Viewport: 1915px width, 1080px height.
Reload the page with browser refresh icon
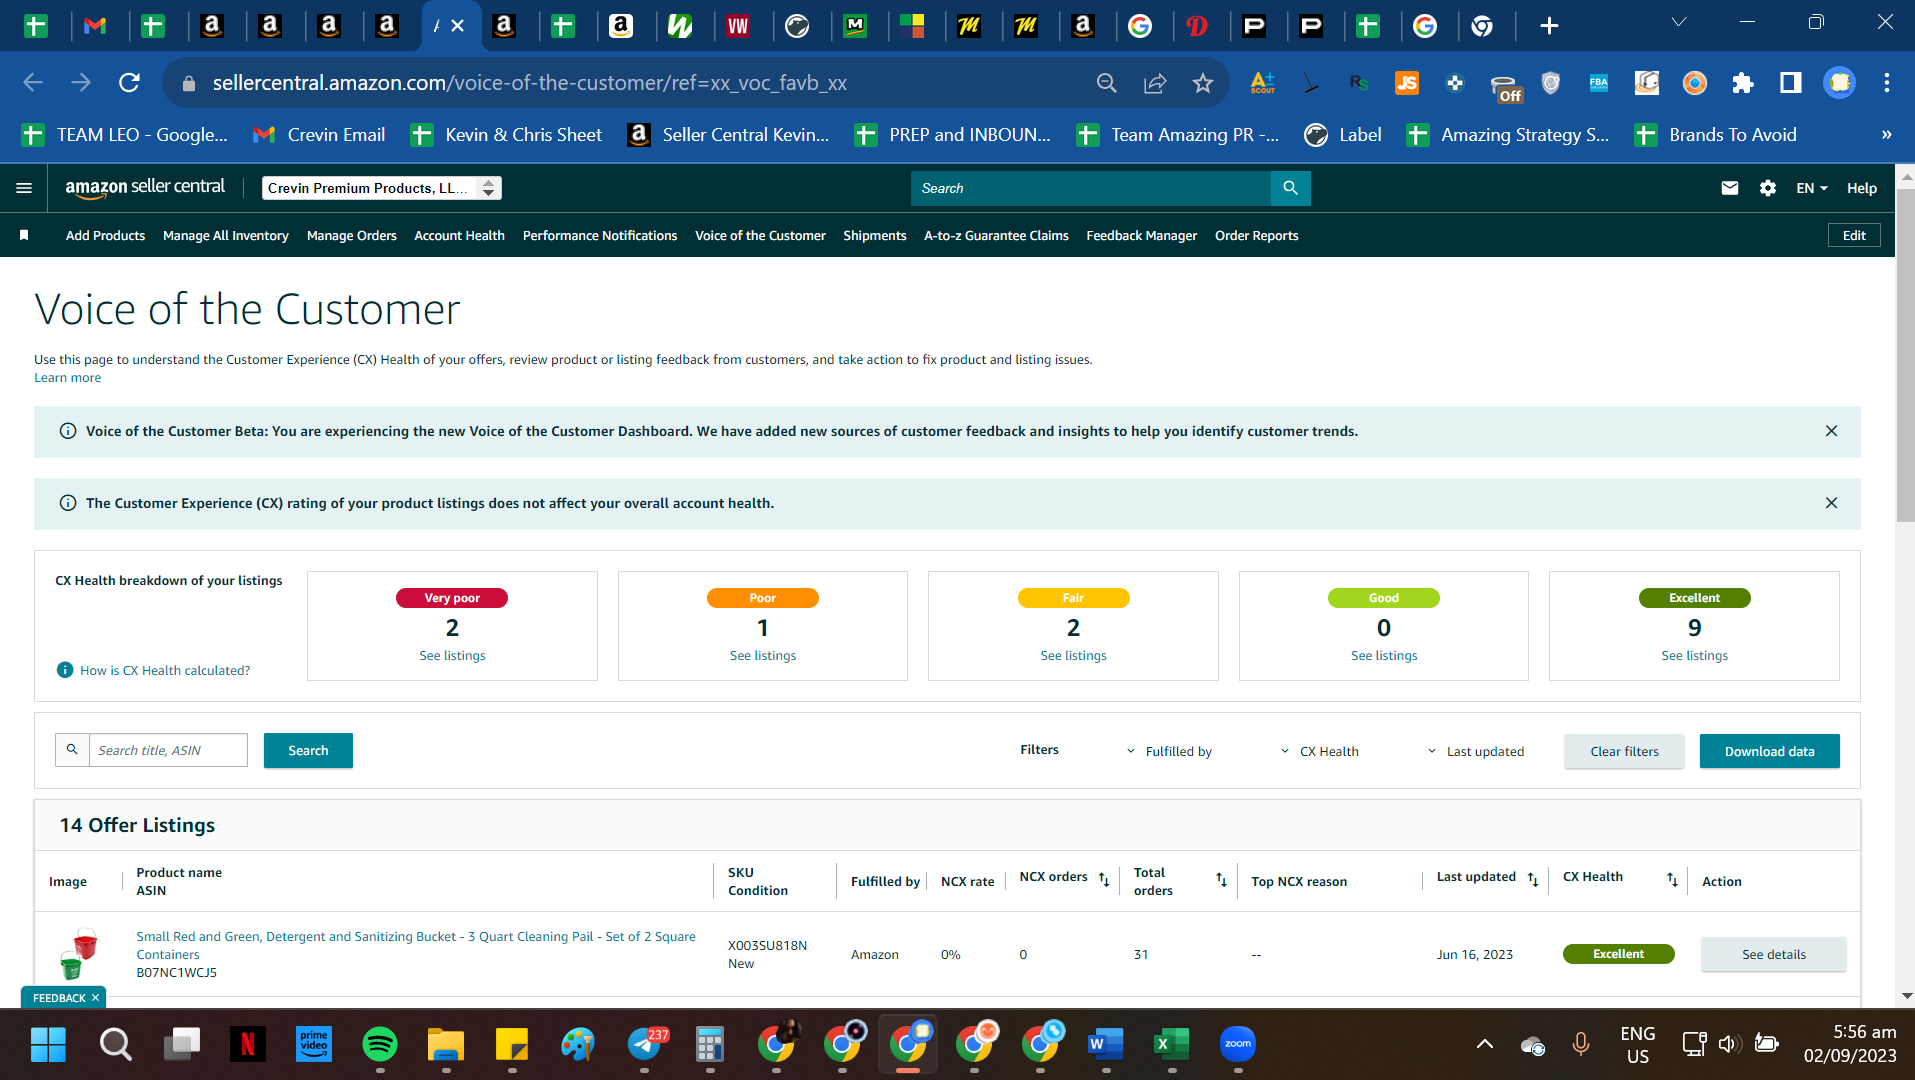coord(129,83)
